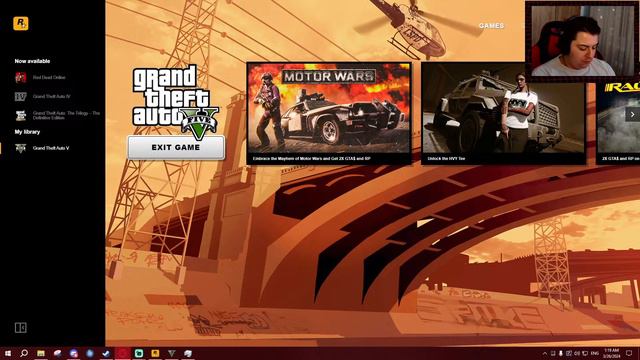
Task: Open the Windows Start menu
Action: pos(8,353)
